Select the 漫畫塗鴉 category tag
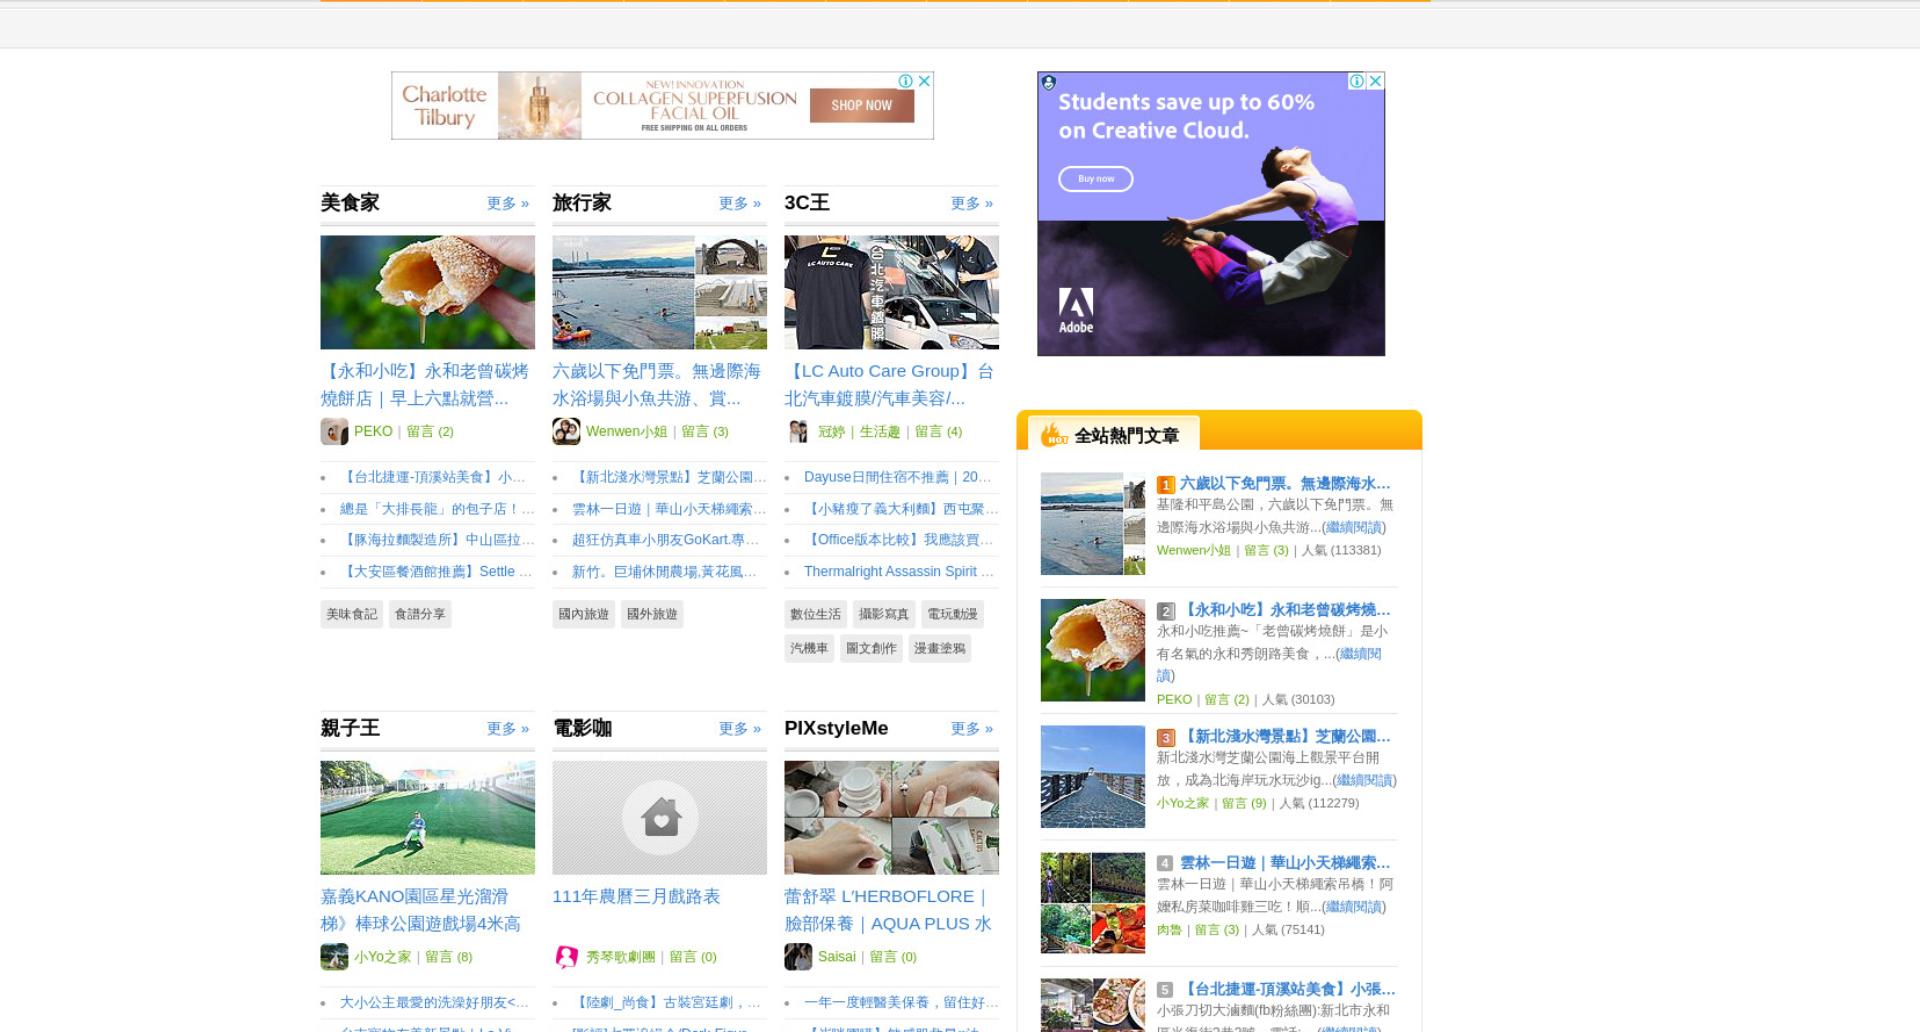This screenshot has width=1920, height=1032. (x=940, y=649)
